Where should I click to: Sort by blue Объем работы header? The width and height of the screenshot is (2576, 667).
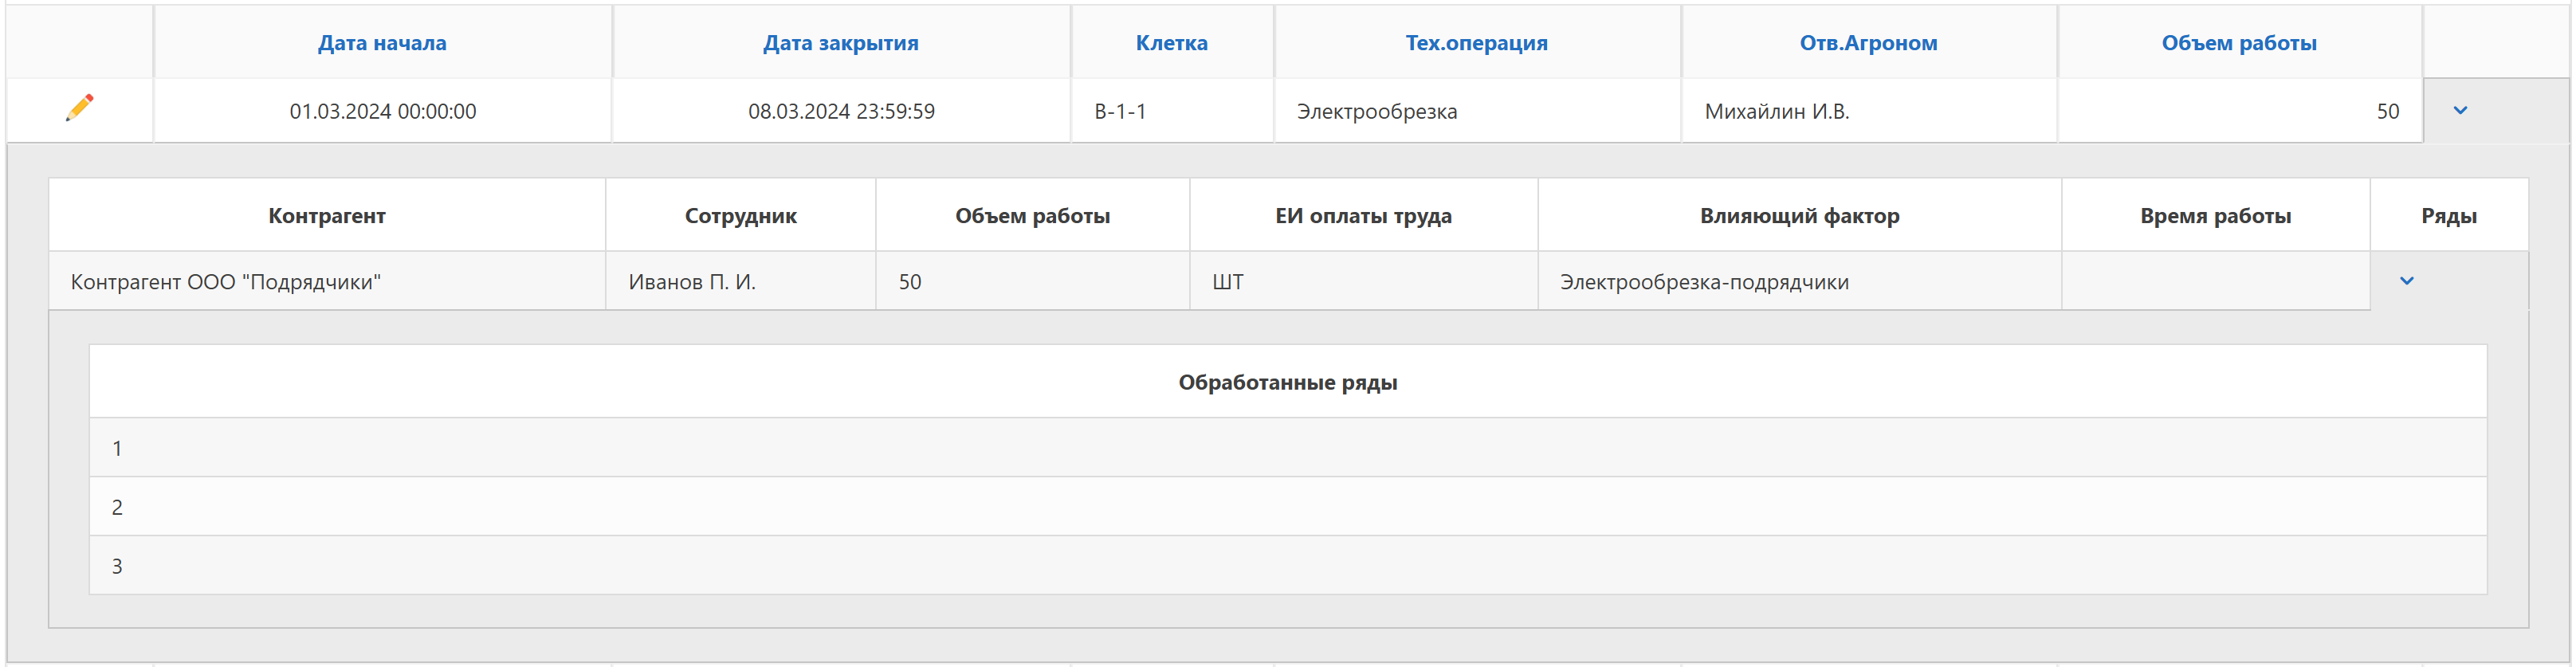pyautogui.click(x=2239, y=43)
